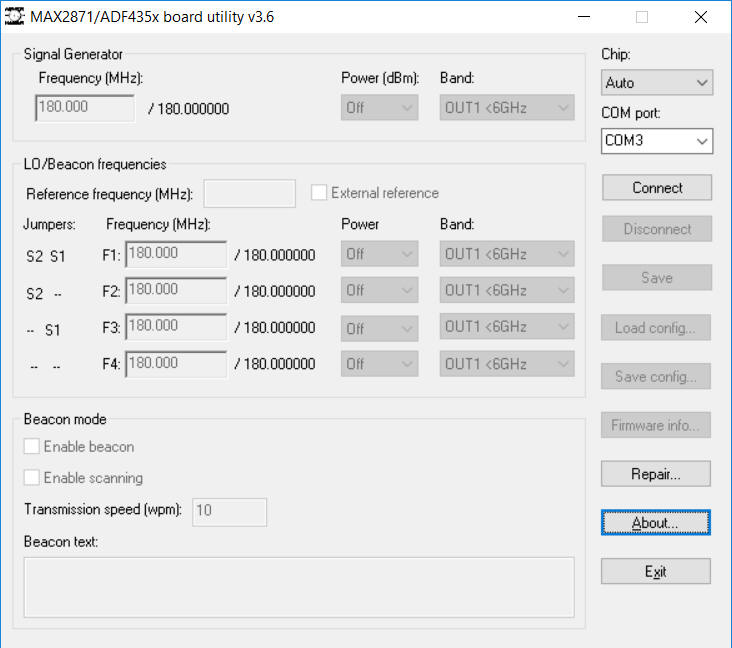Open the Chip dropdown set to Auto
The height and width of the screenshot is (648, 732).
click(657, 83)
